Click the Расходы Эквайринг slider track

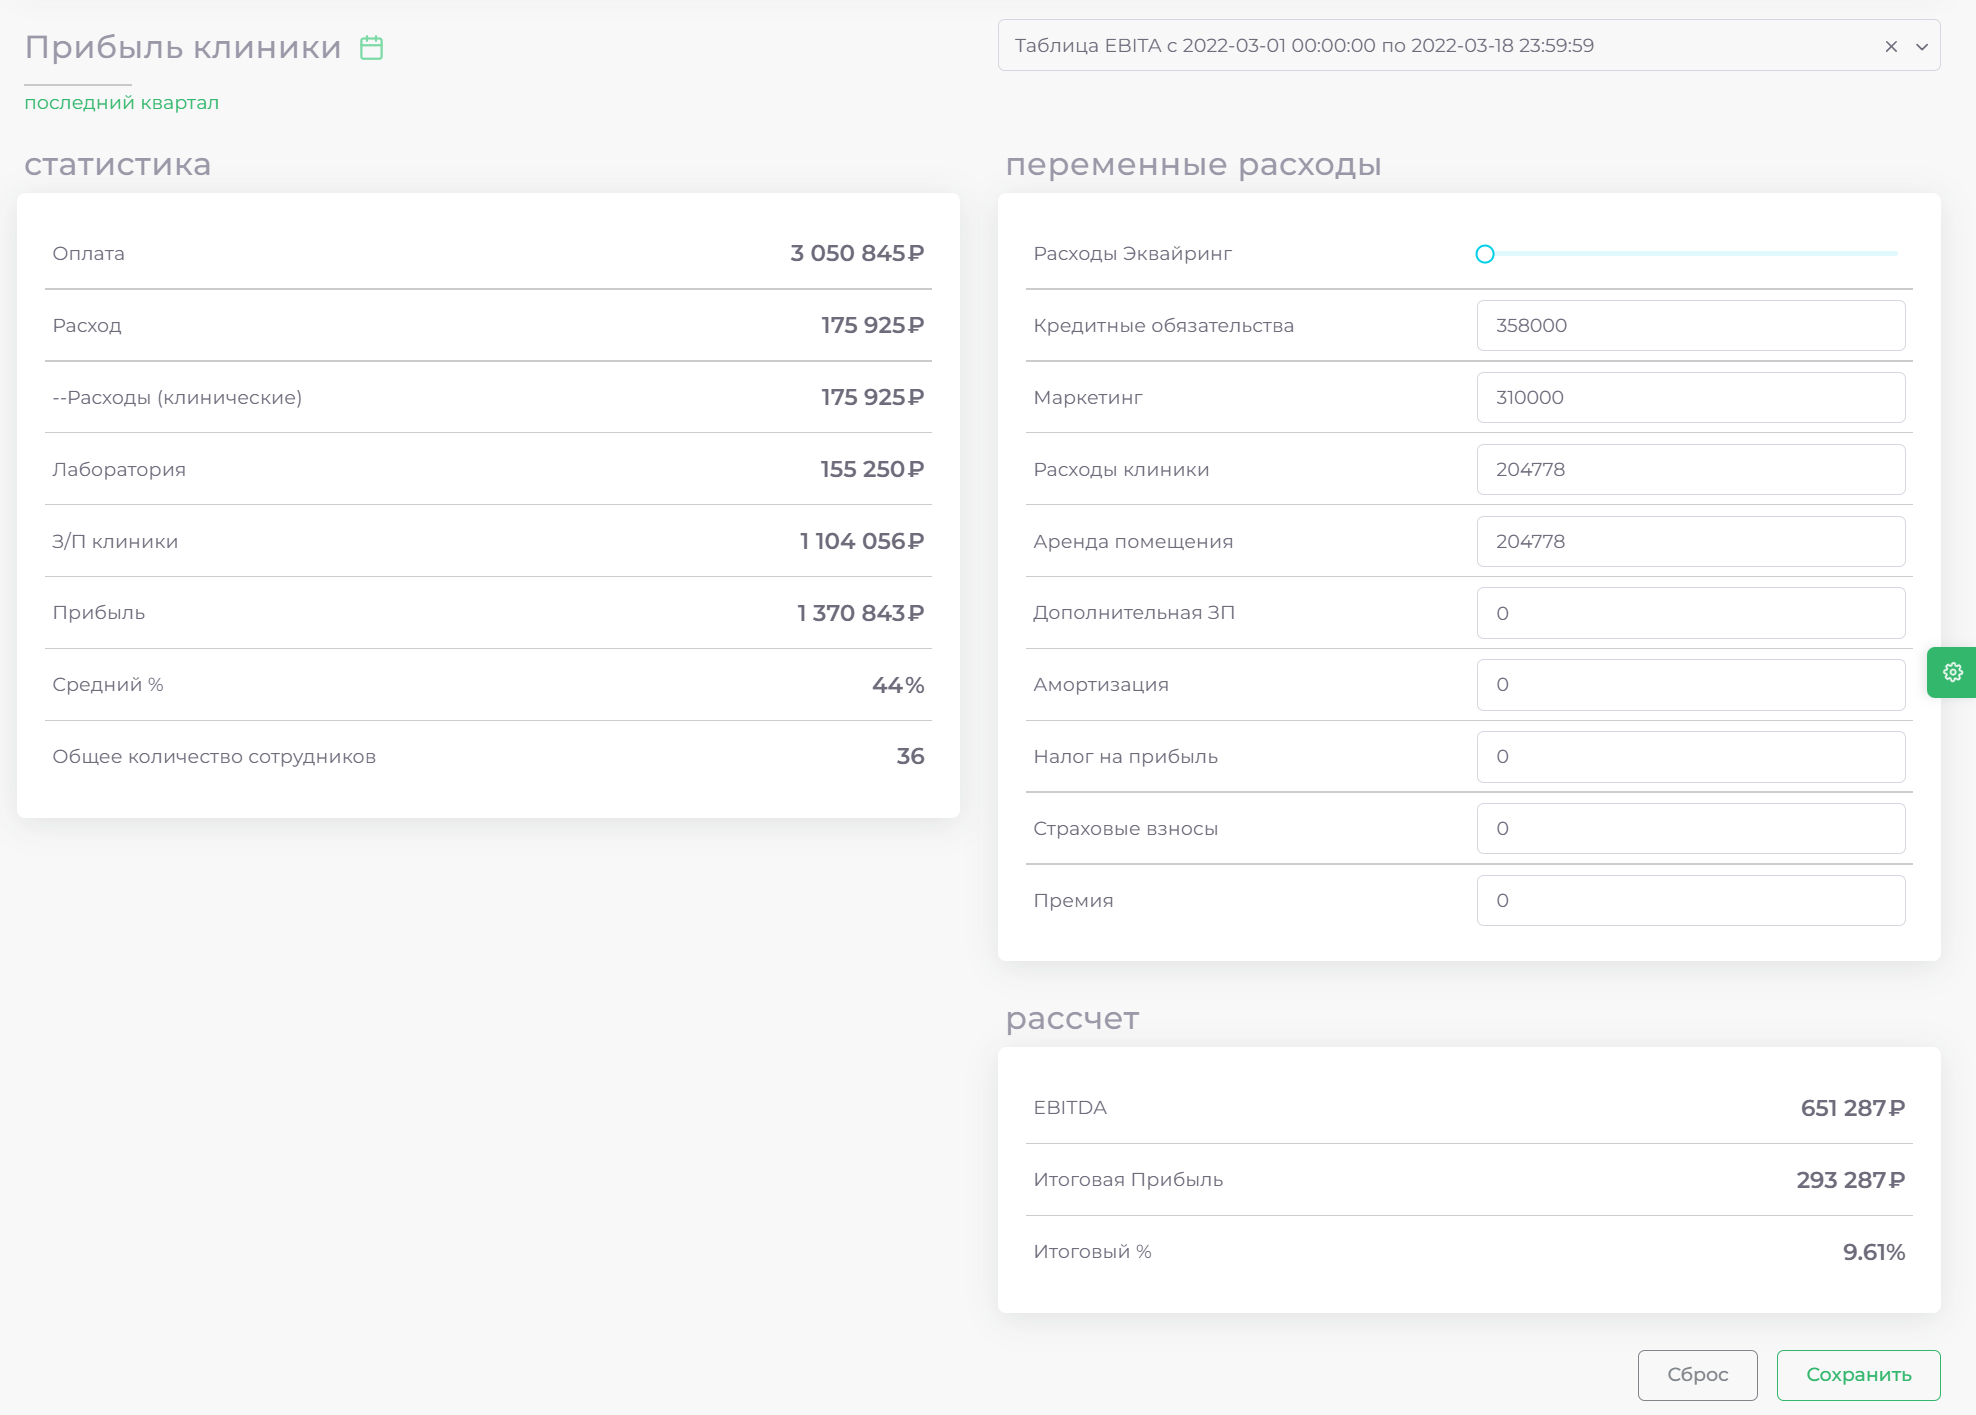pyautogui.click(x=1690, y=254)
